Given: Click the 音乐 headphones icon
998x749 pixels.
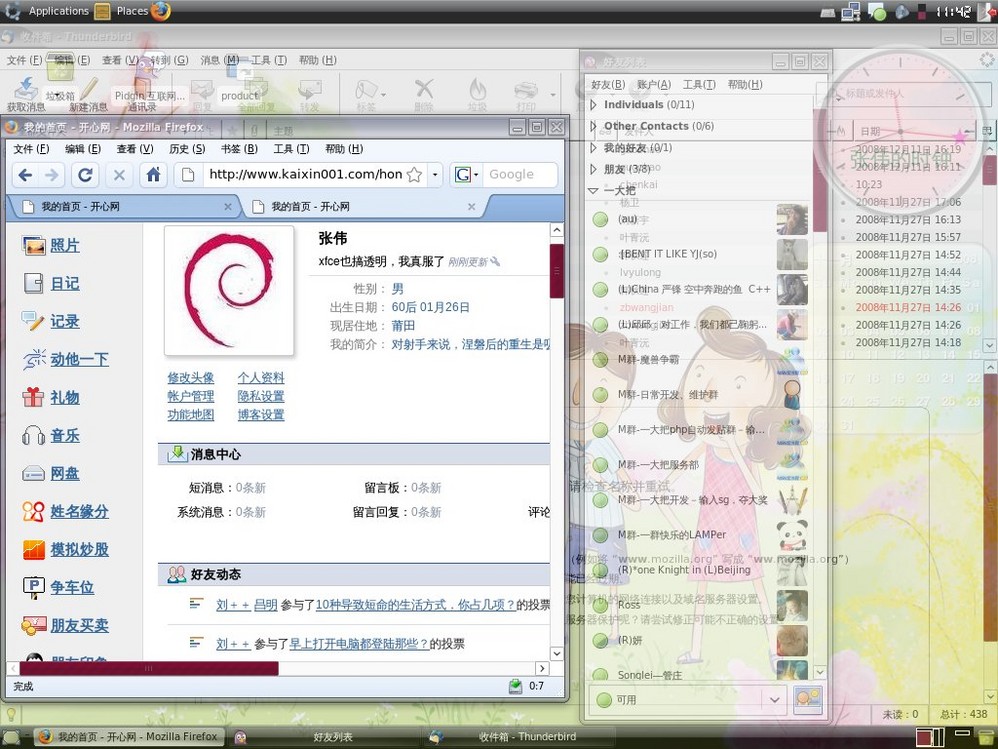Looking at the screenshot, I should (33, 435).
